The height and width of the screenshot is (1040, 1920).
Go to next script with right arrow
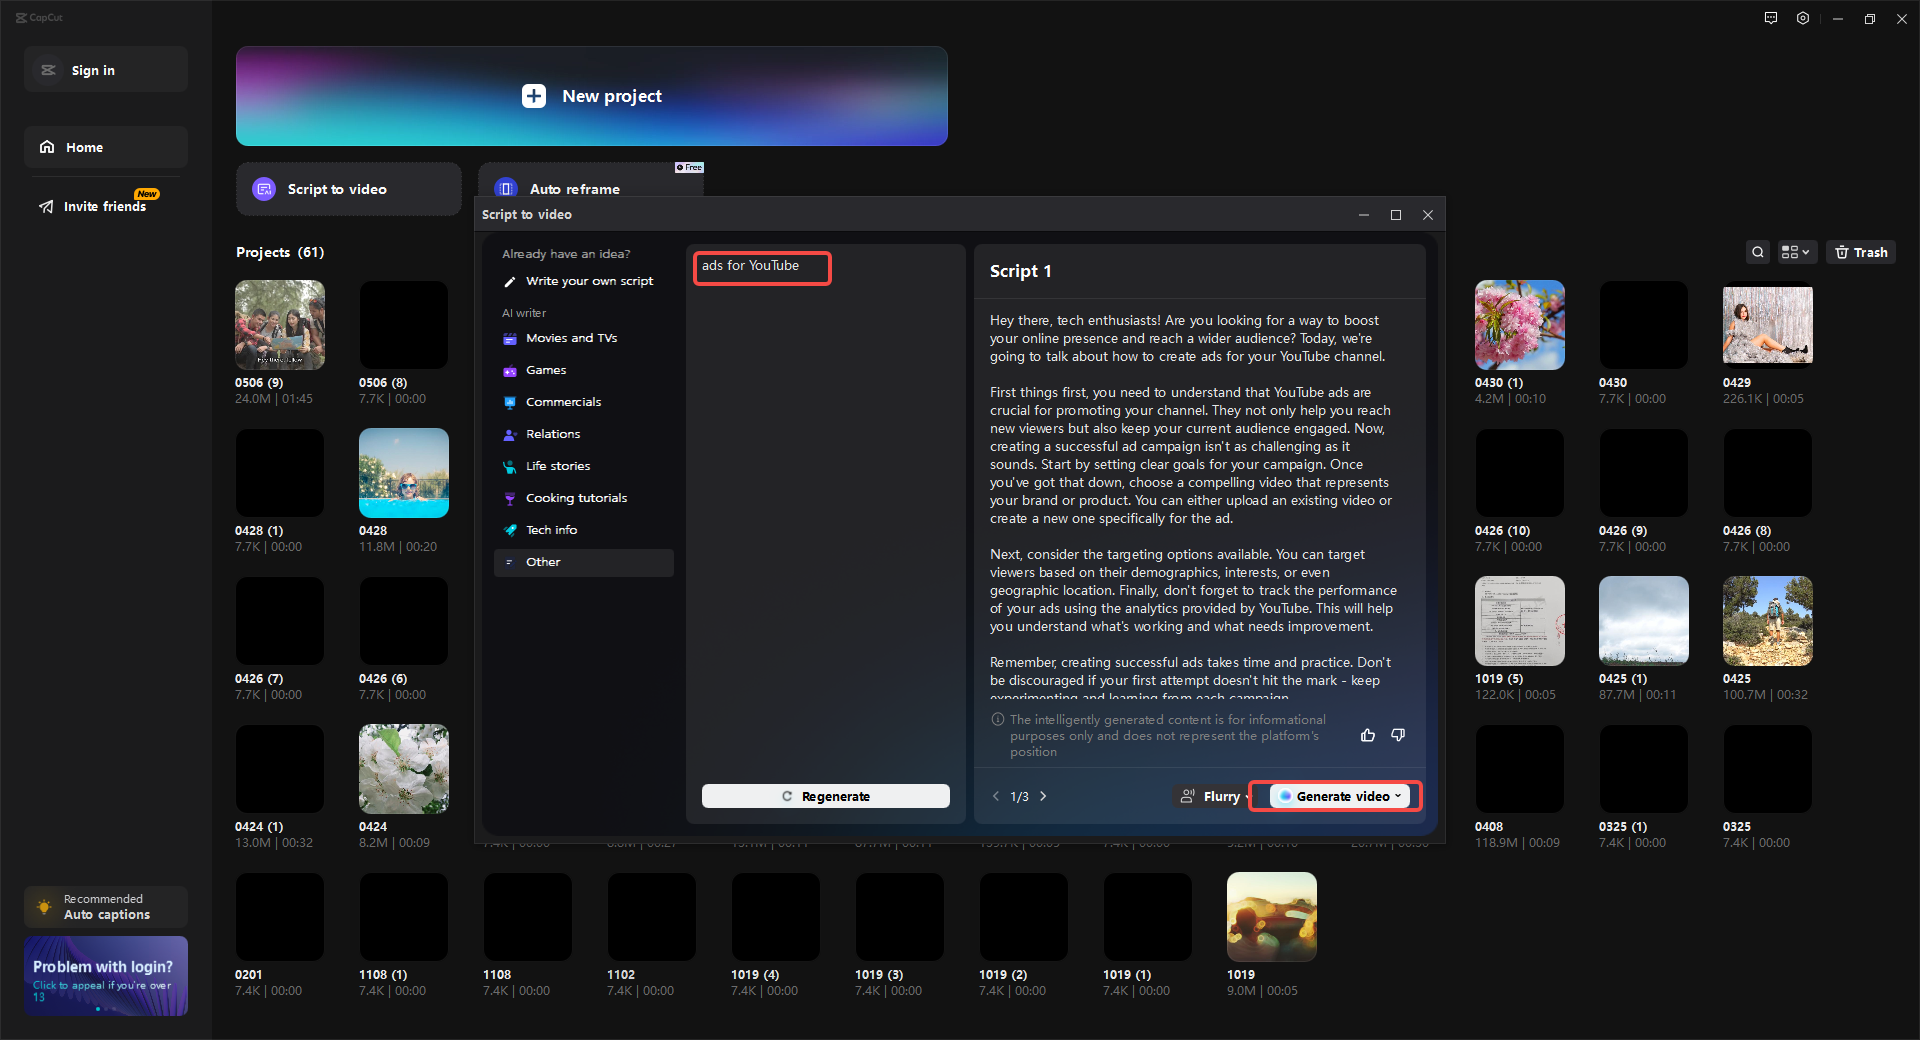tap(1043, 796)
